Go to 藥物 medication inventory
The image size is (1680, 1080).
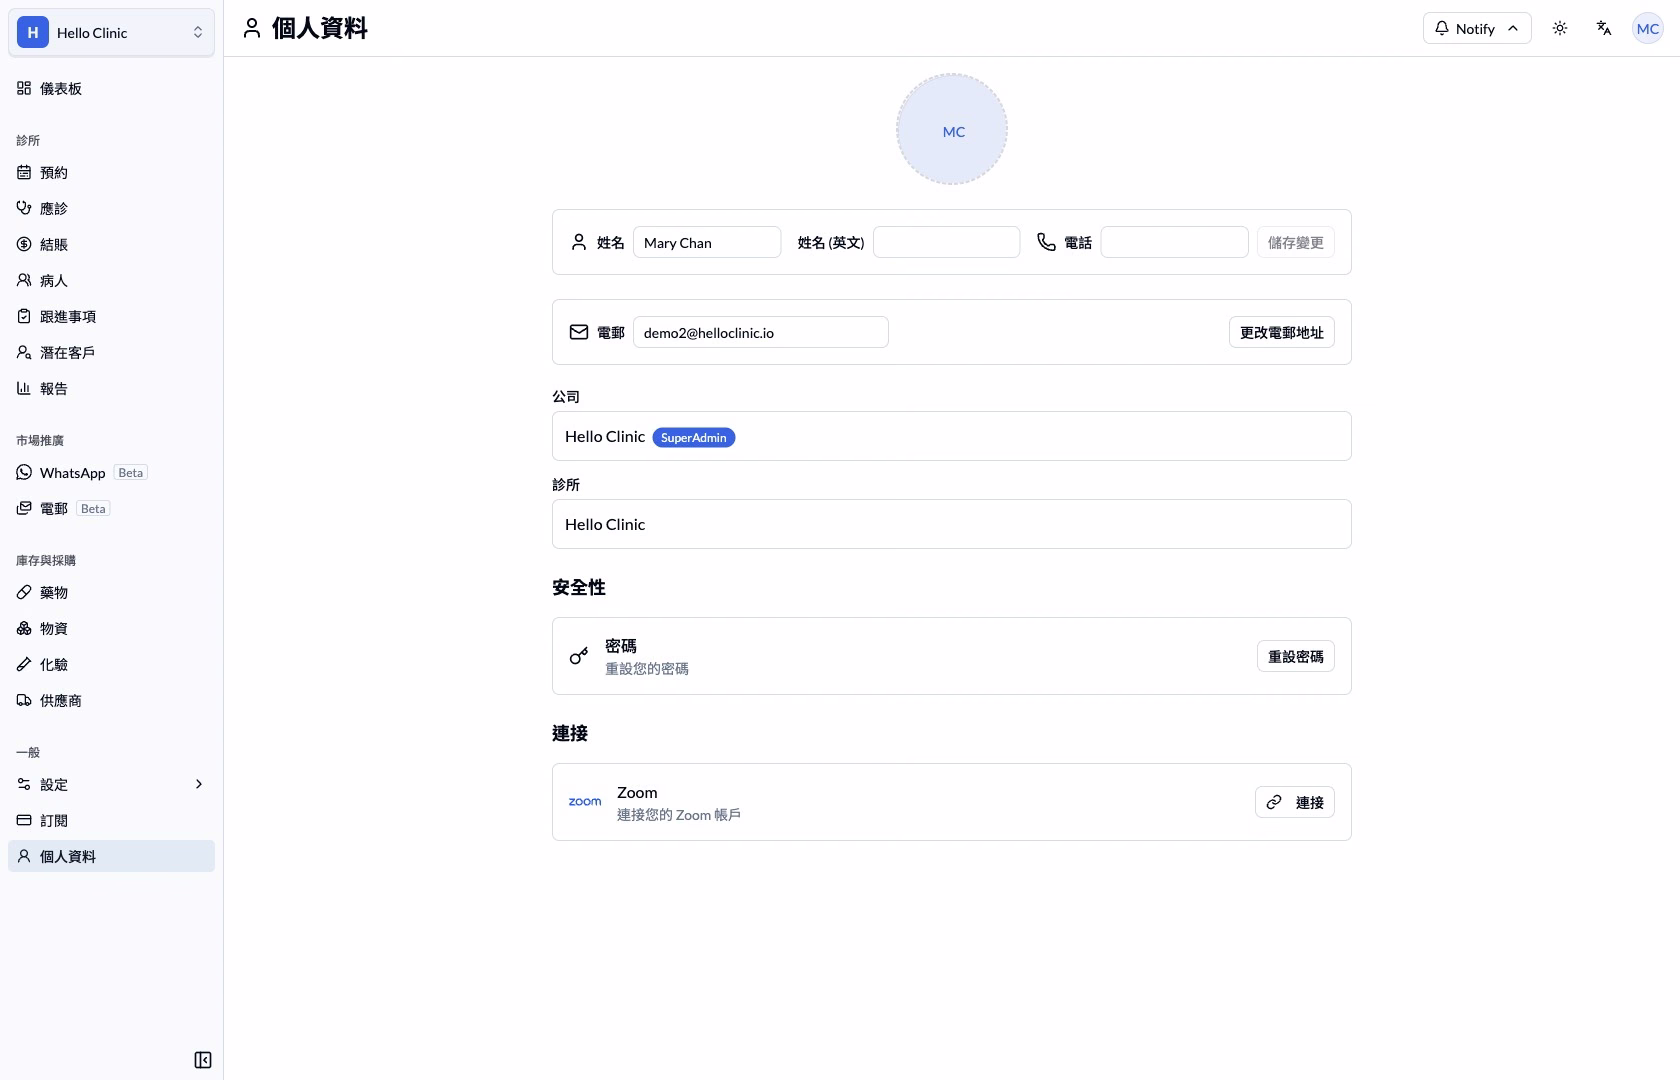(x=111, y=592)
